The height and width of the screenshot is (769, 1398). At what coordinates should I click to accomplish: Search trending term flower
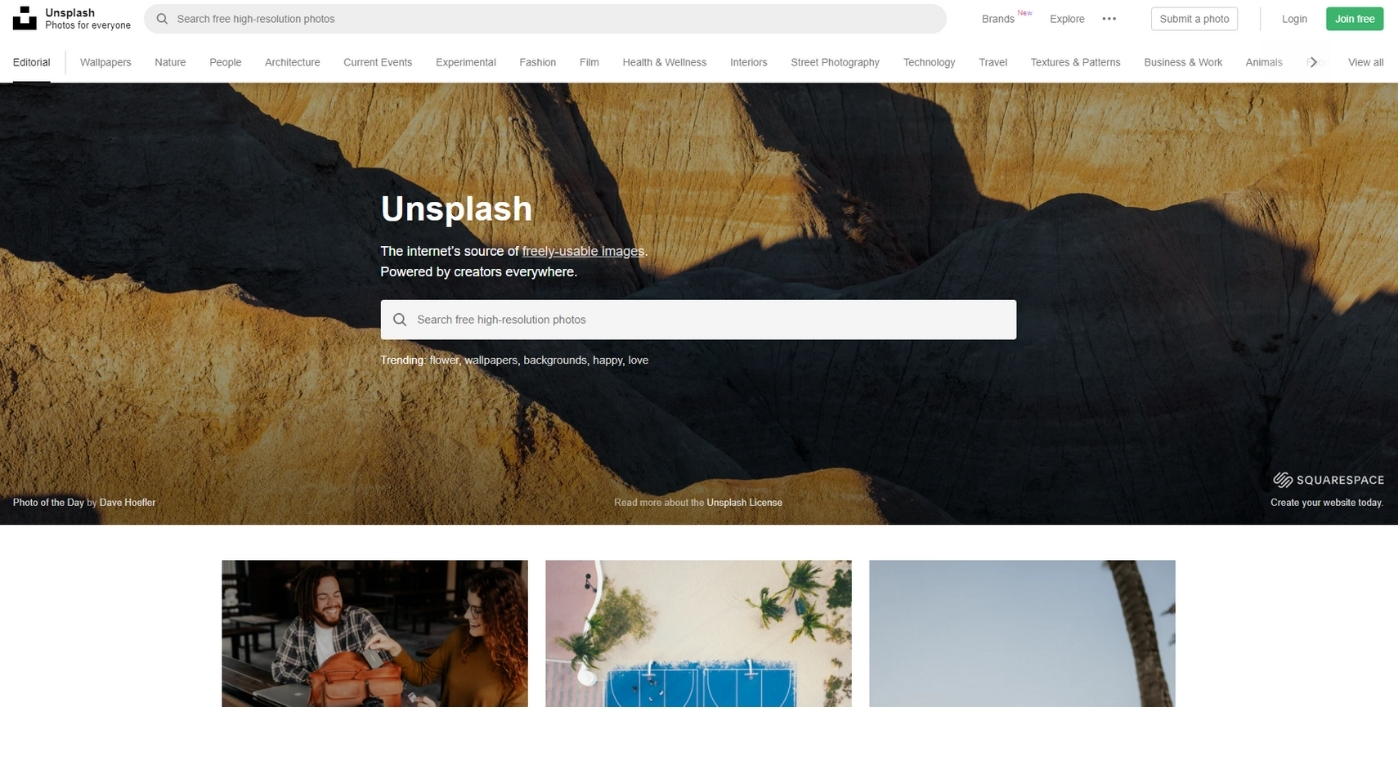(444, 360)
